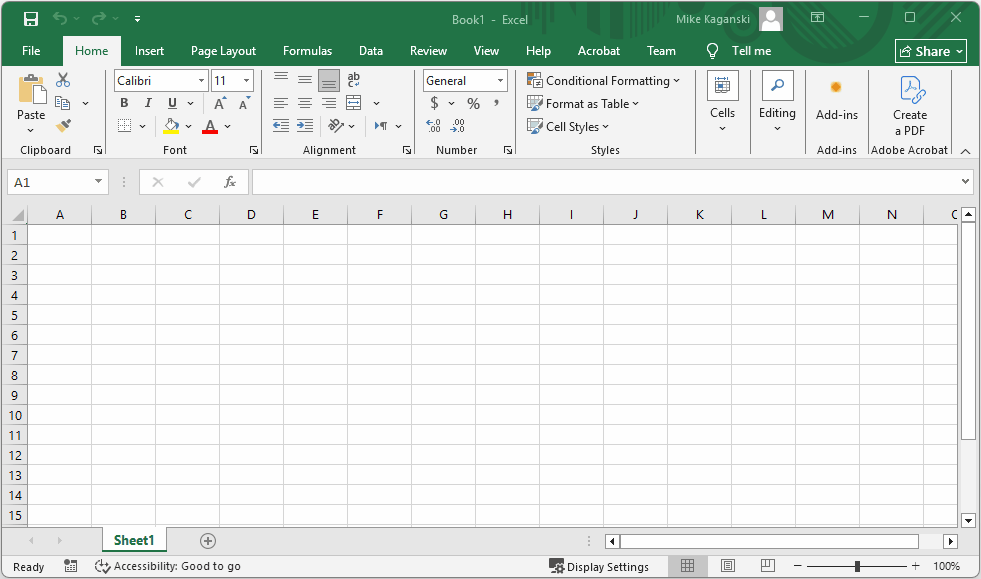Open the font size 11 dropdown
Screen dimensions: 981x579
(247, 81)
